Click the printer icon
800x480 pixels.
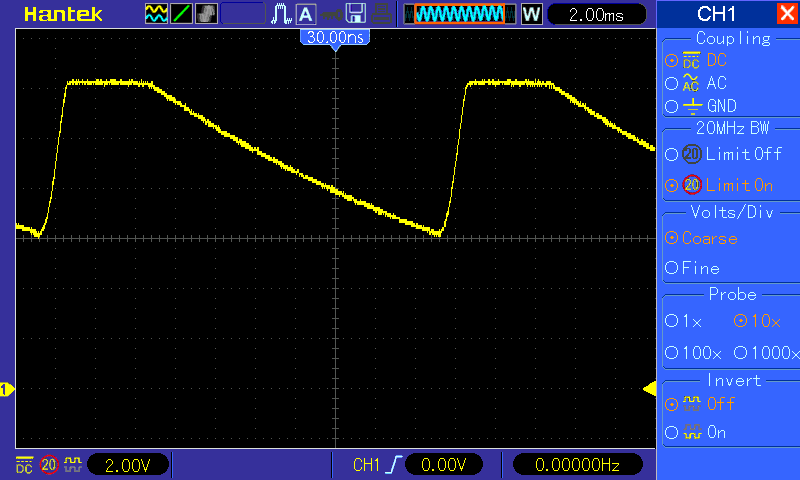click(381, 14)
